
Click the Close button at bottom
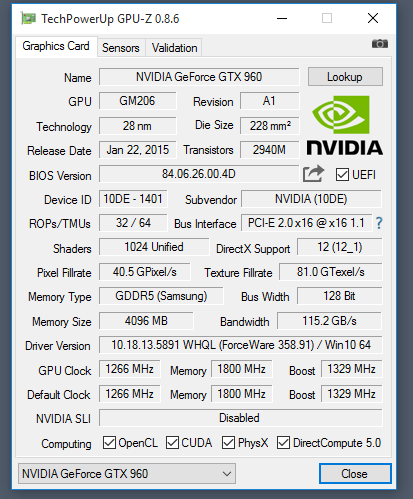tap(355, 473)
